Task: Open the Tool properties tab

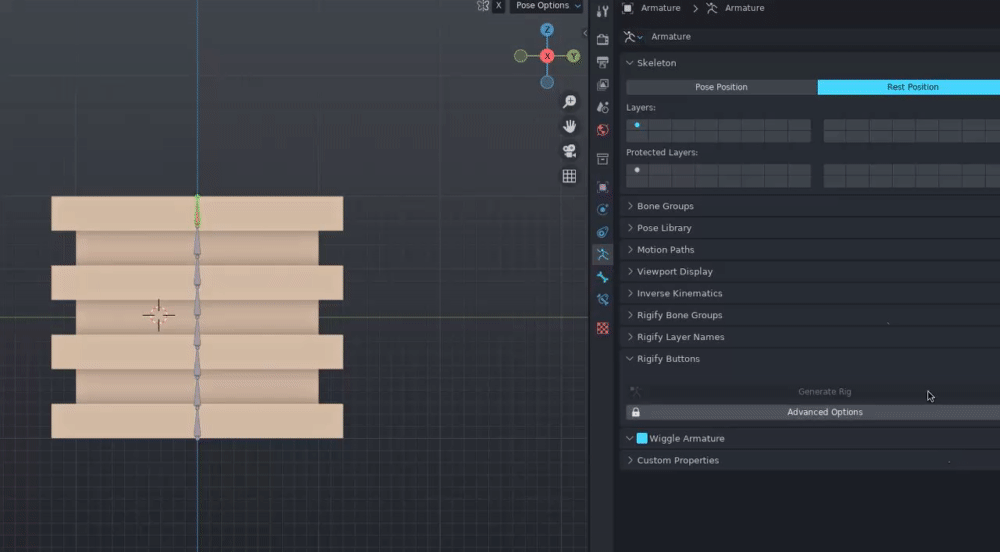Action: pyautogui.click(x=603, y=11)
